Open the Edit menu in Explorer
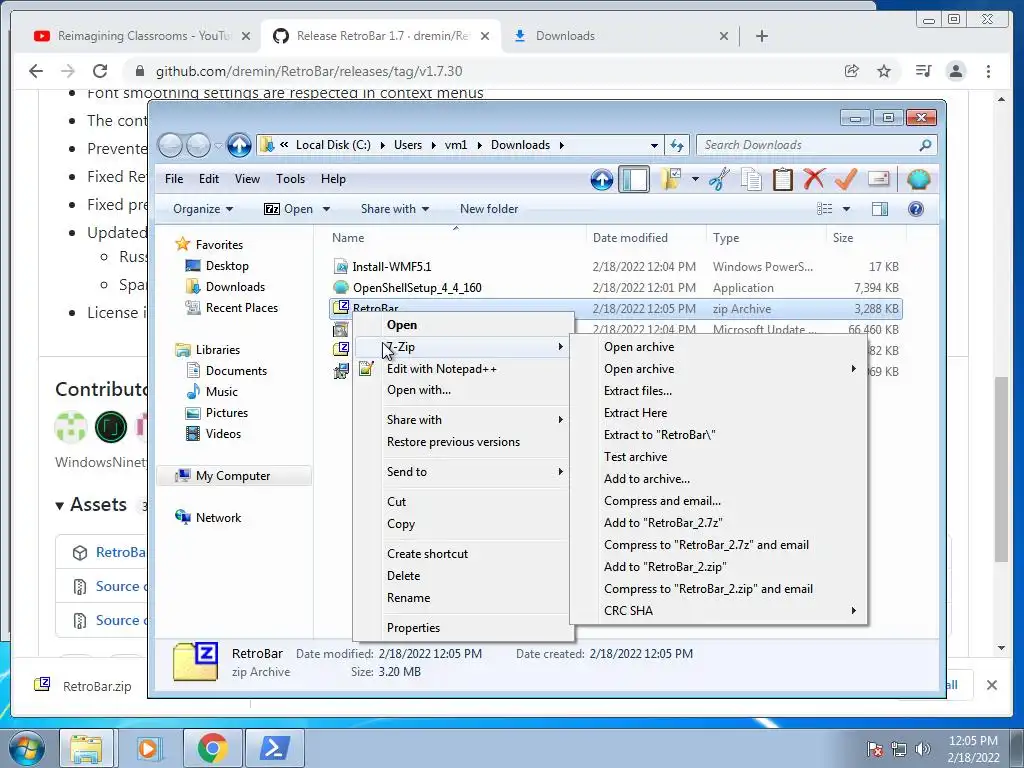The width and height of the screenshot is (1024, 768). point(209,179)
